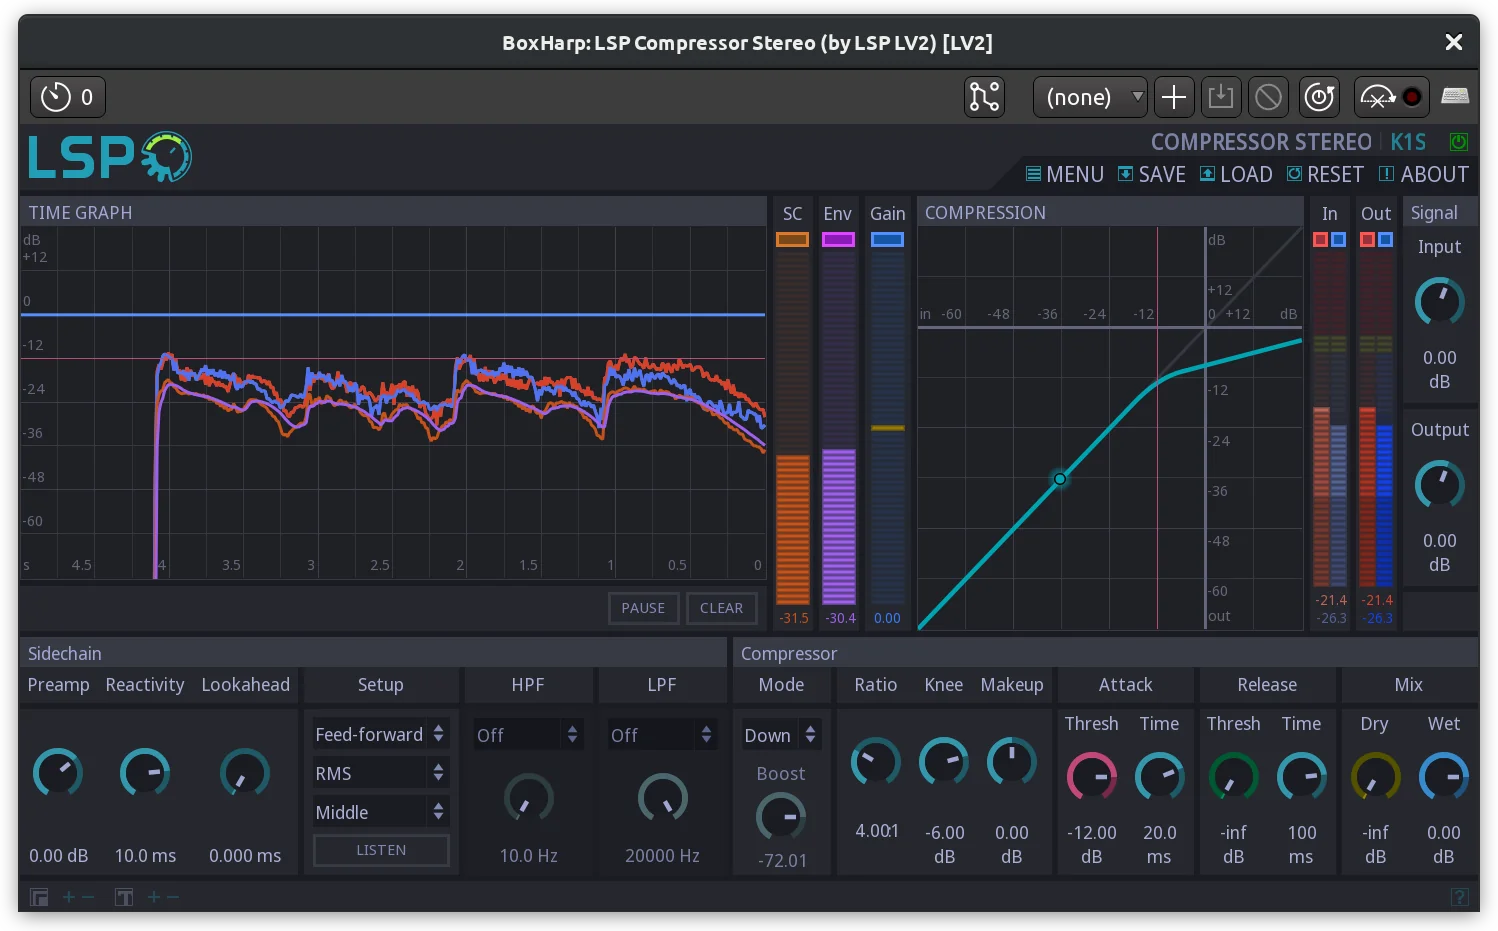Click the Boost knob

[781, 817]
